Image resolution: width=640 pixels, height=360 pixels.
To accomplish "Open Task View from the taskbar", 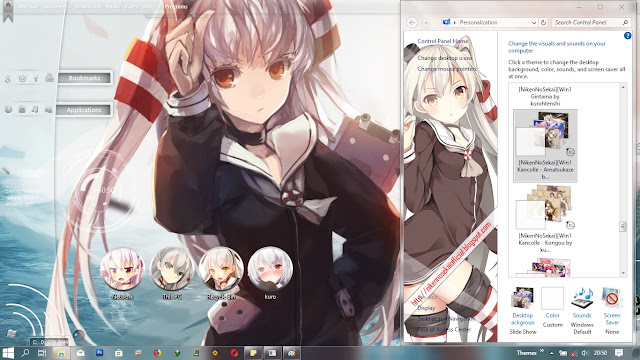I will 42,353.
